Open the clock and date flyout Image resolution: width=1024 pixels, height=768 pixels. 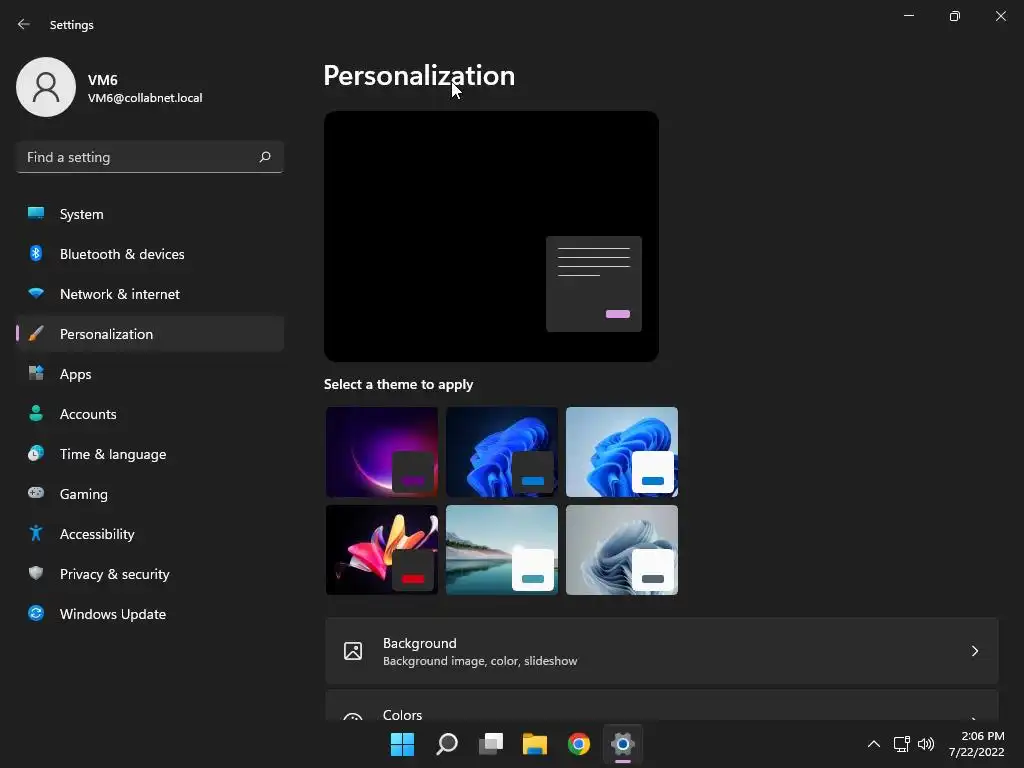(x=976, y=744)
